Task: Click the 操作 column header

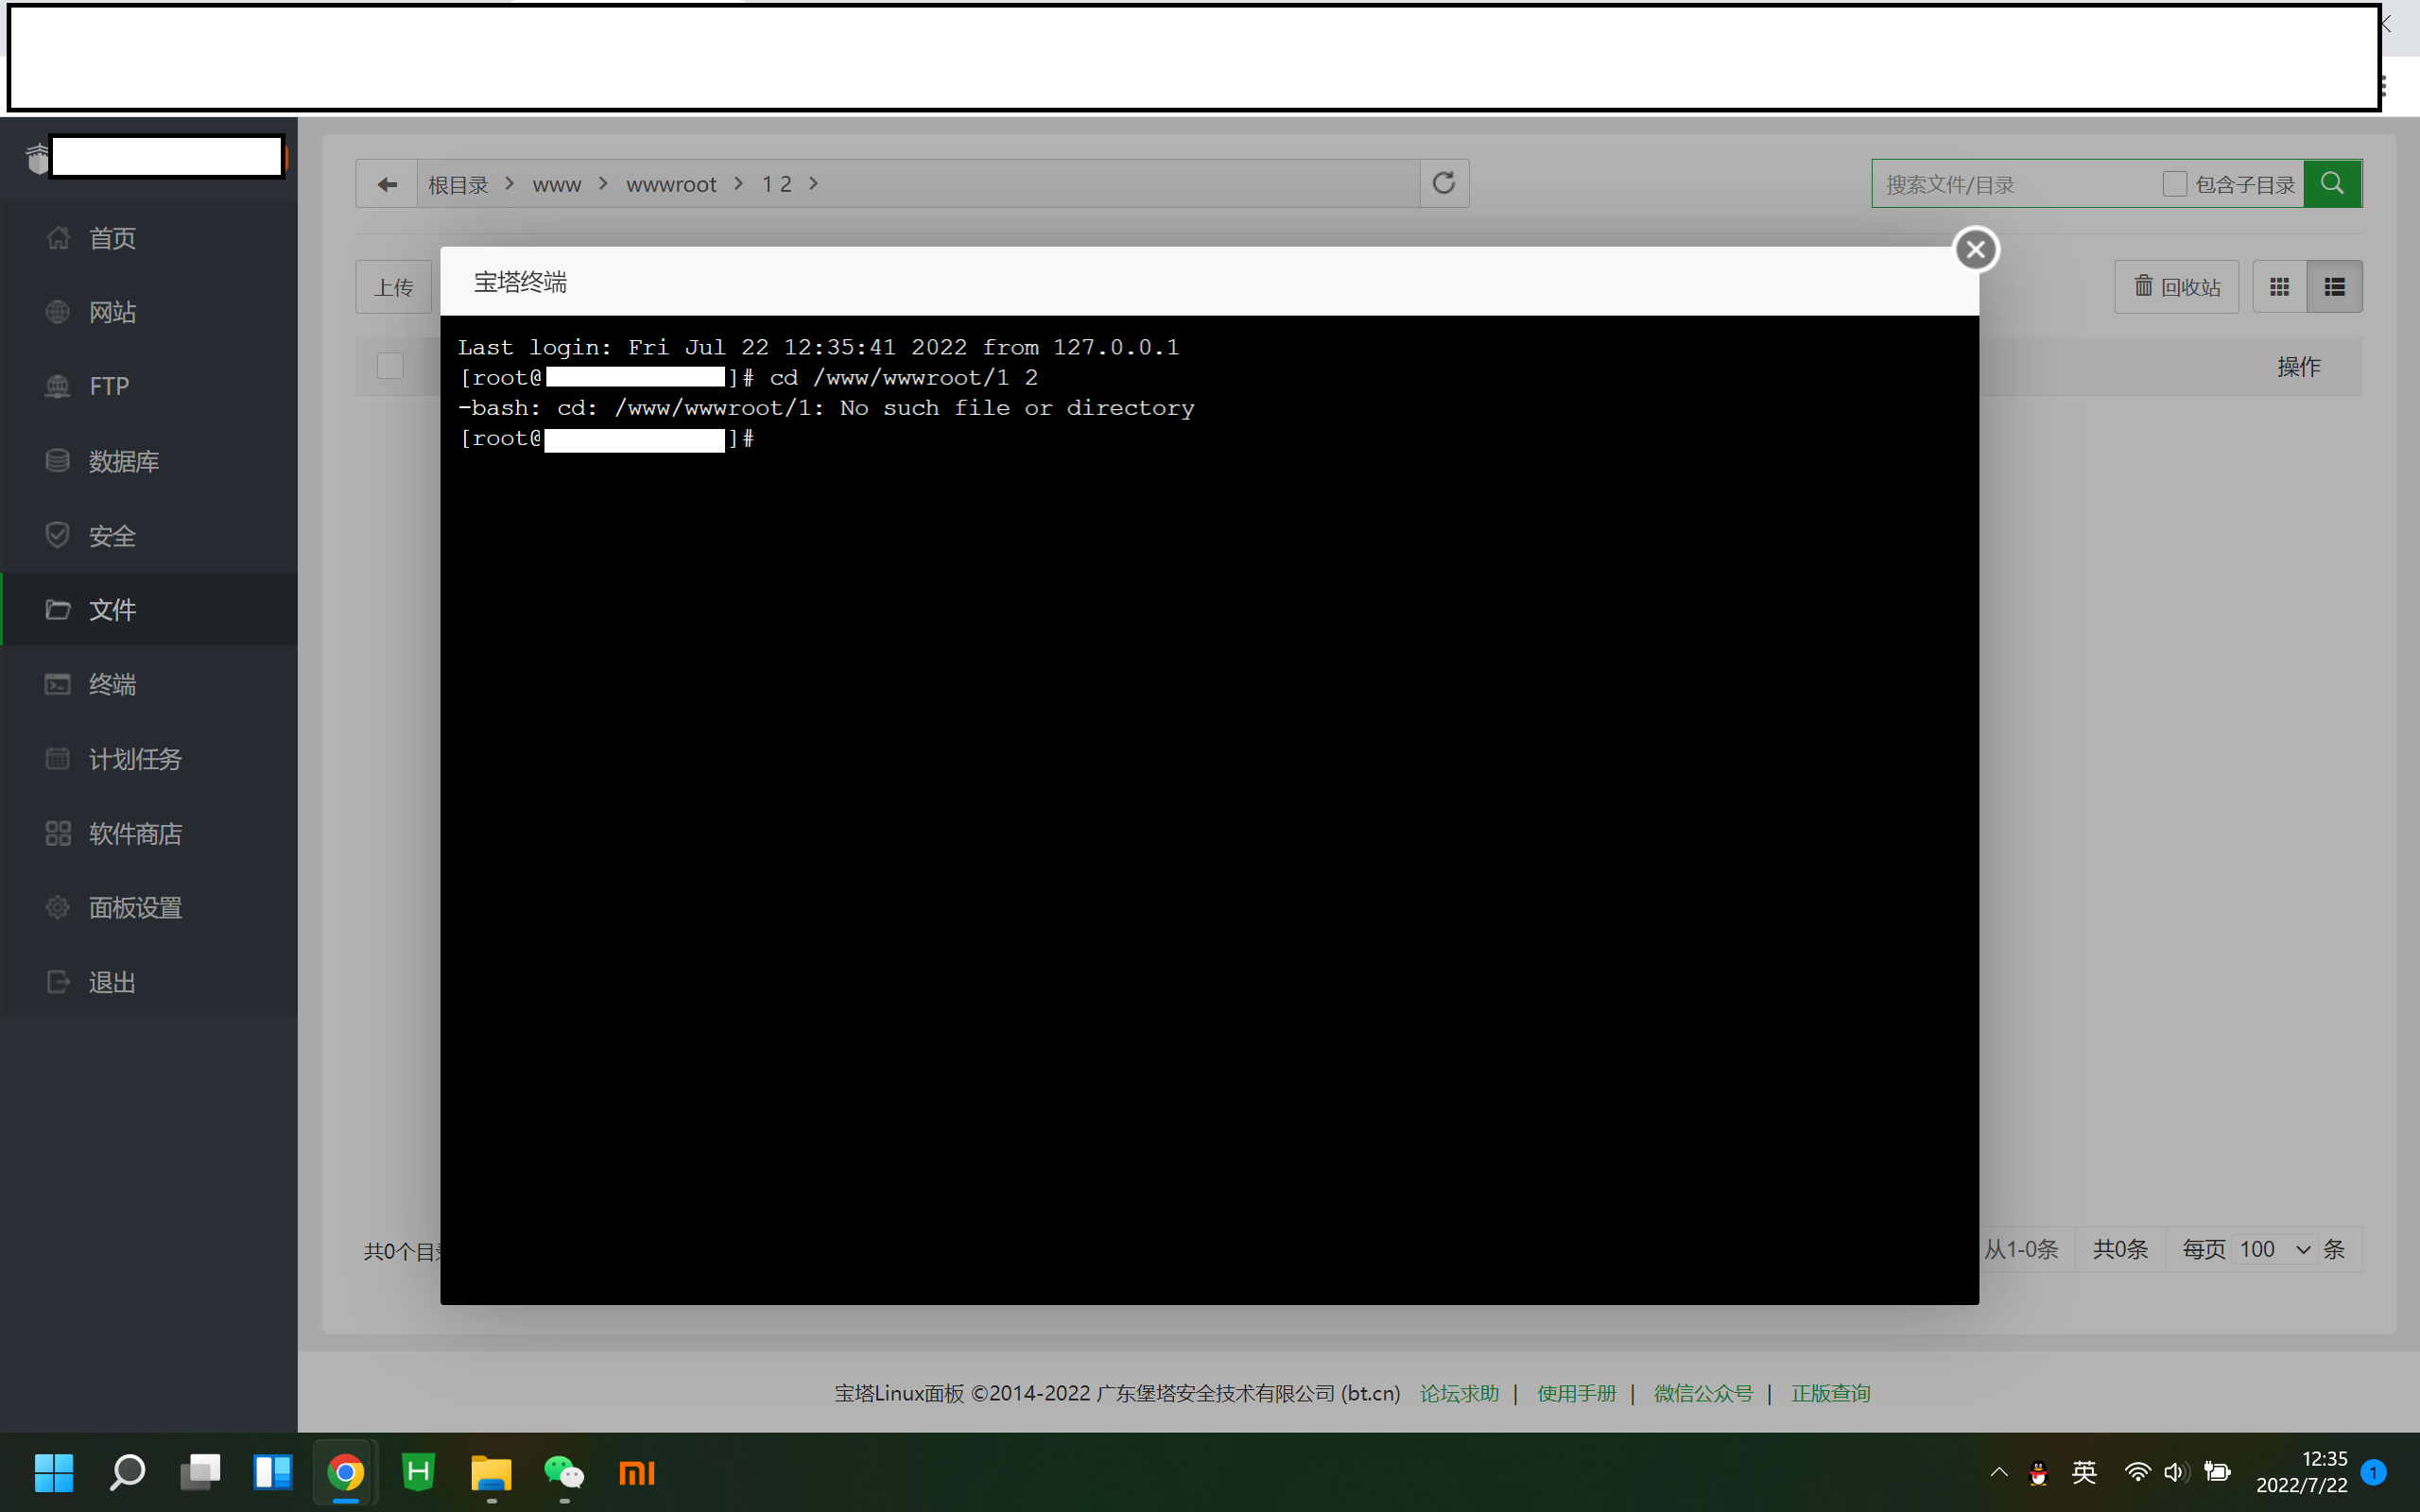Action: [x=2298, y=367]
